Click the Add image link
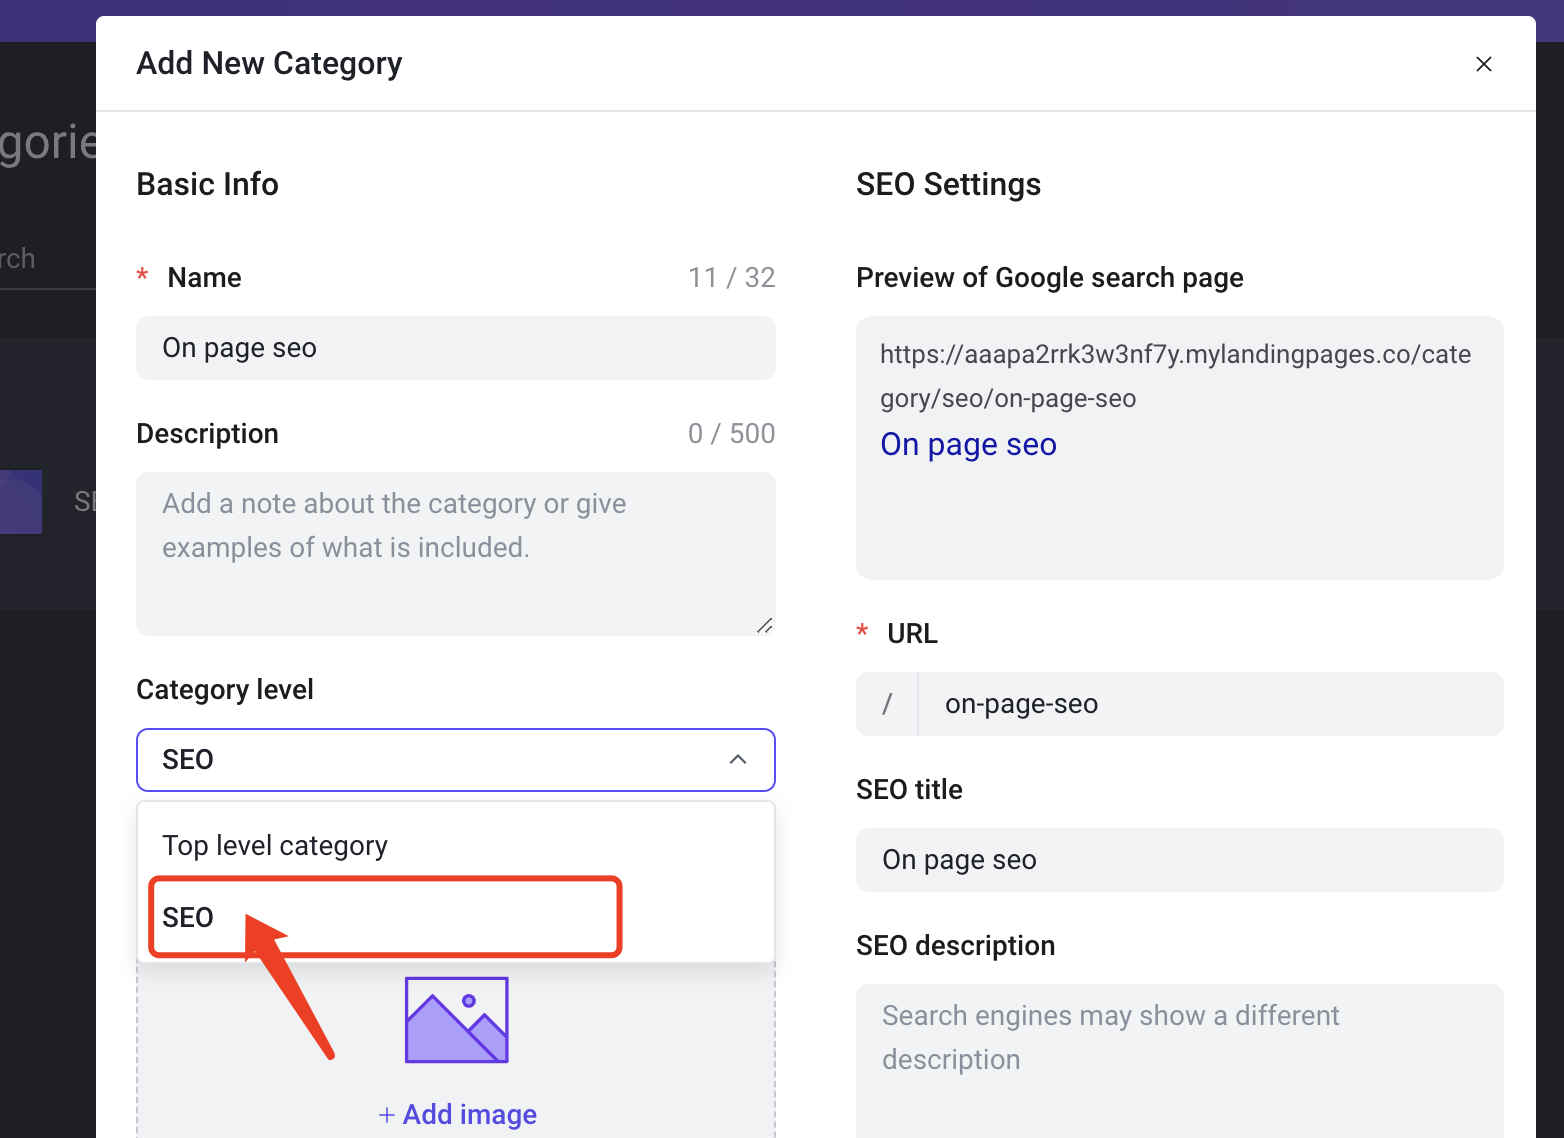Screen dimensions: 1564x1138 (457, 1114)
